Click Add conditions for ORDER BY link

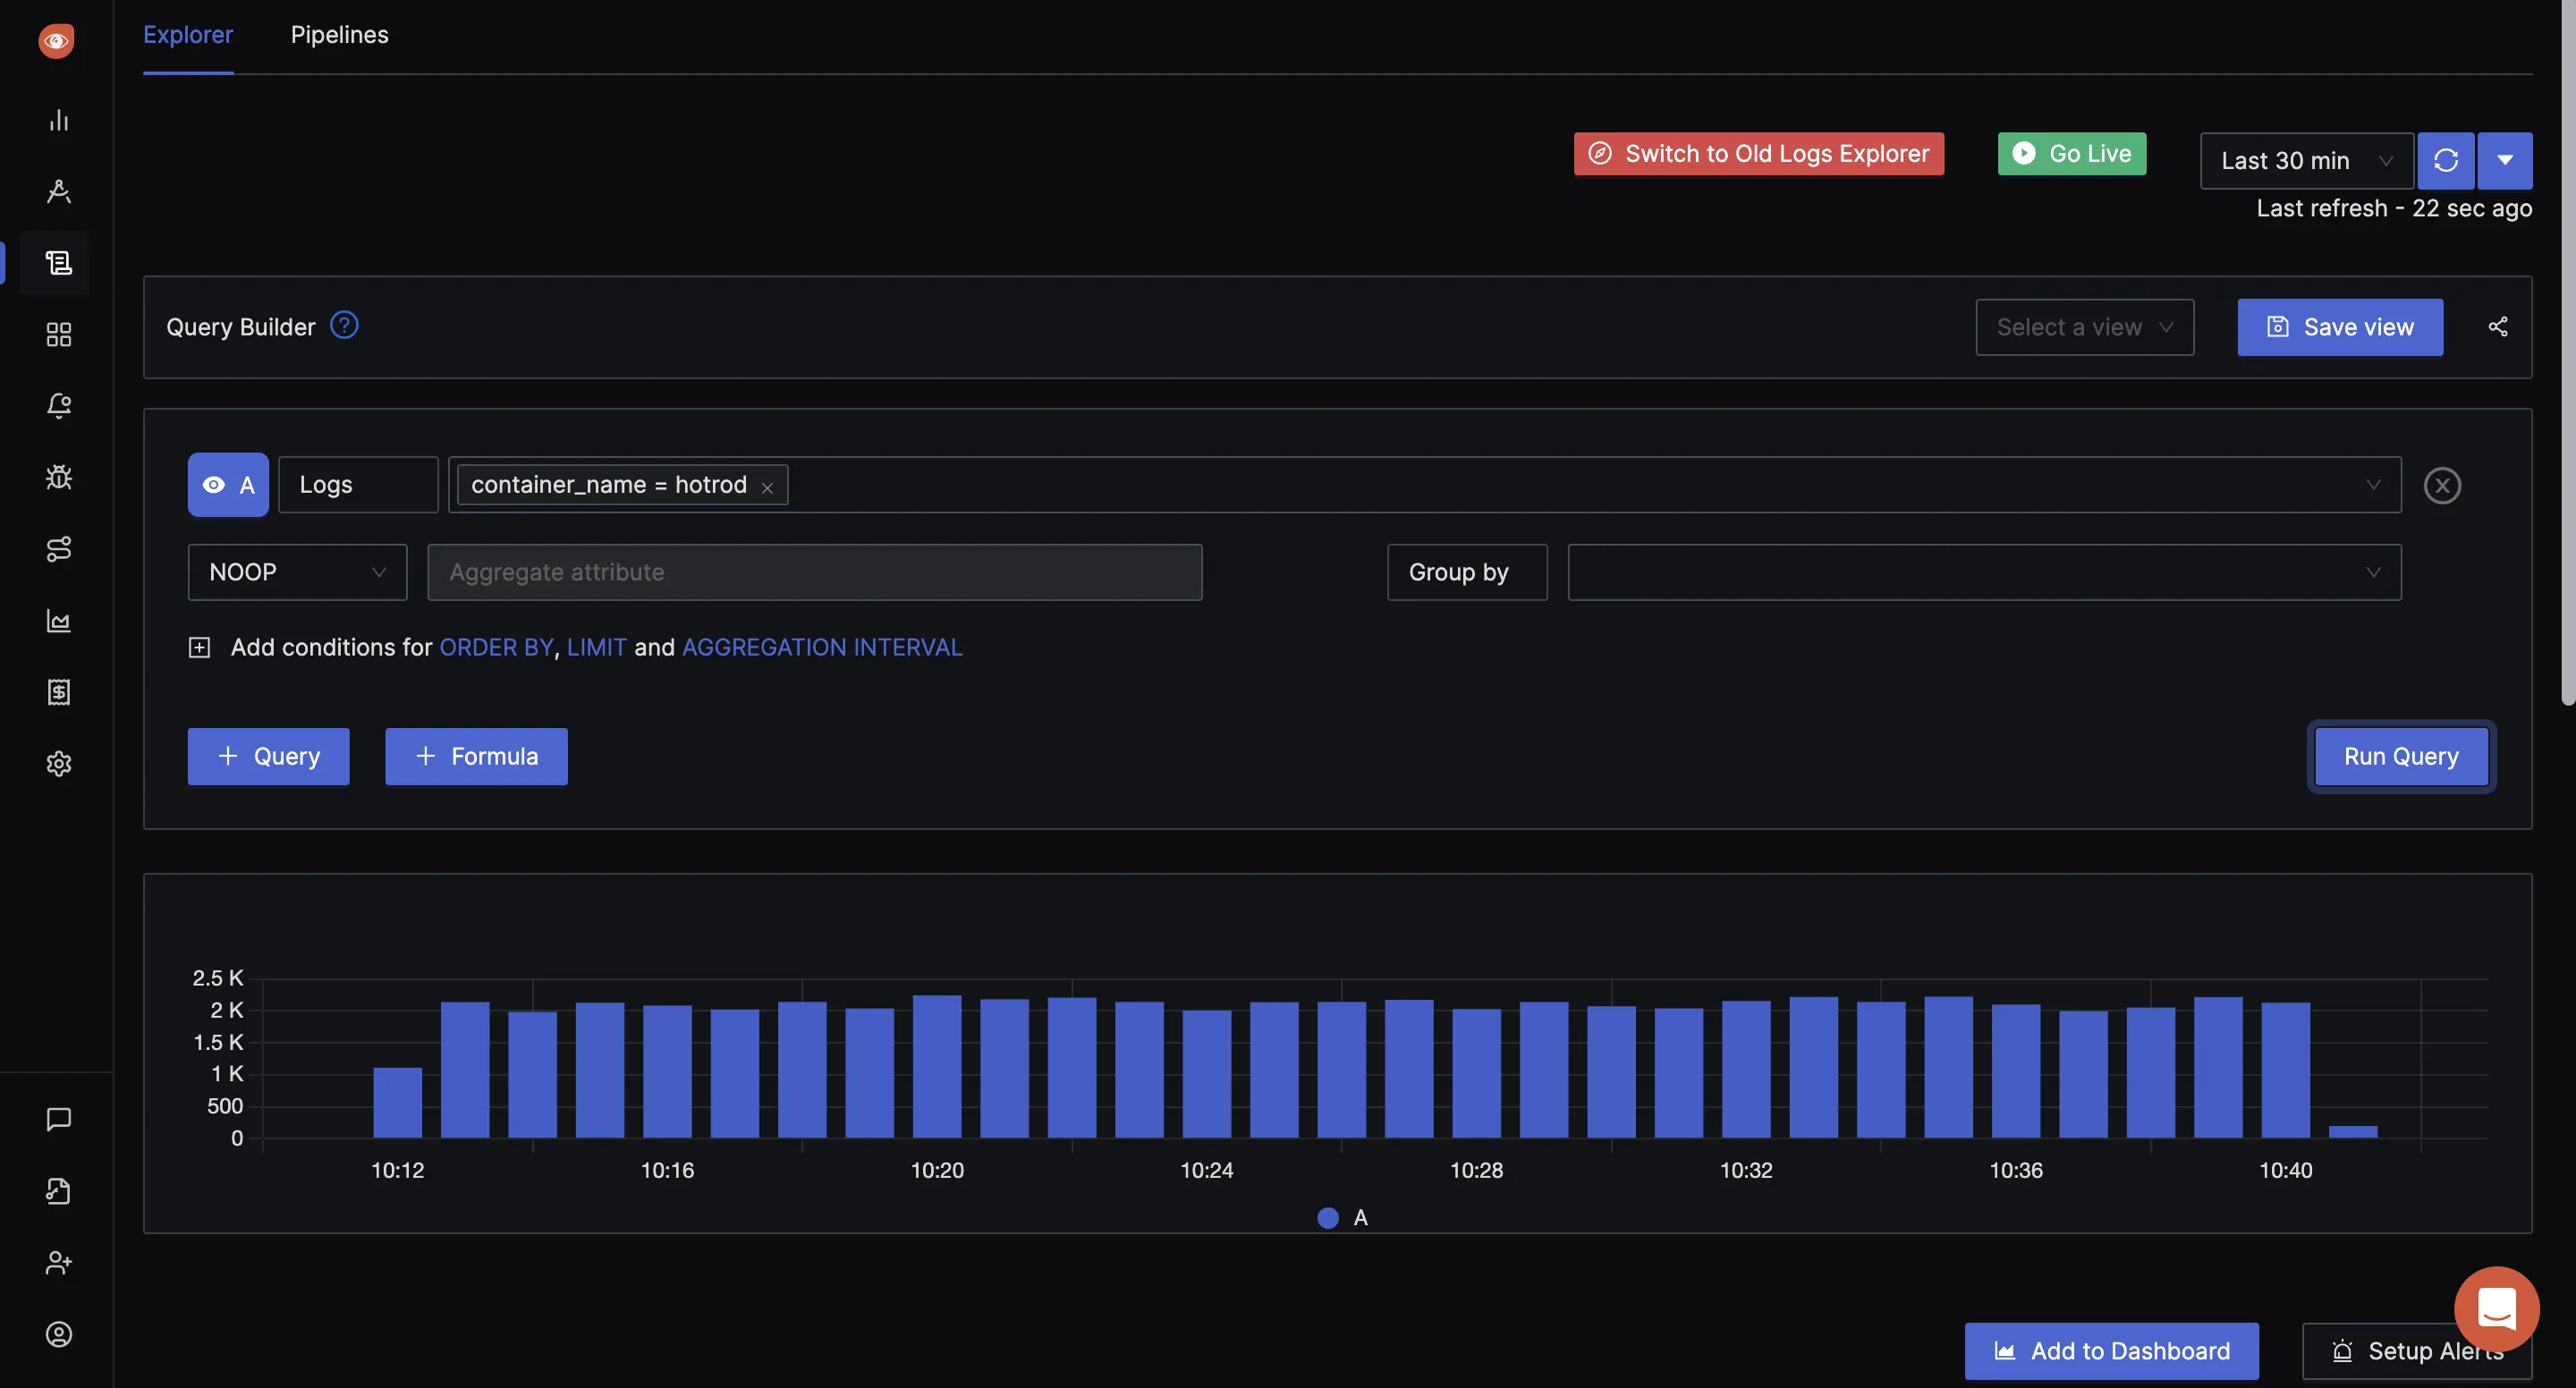pyautogui.click(x=496, y=646)
